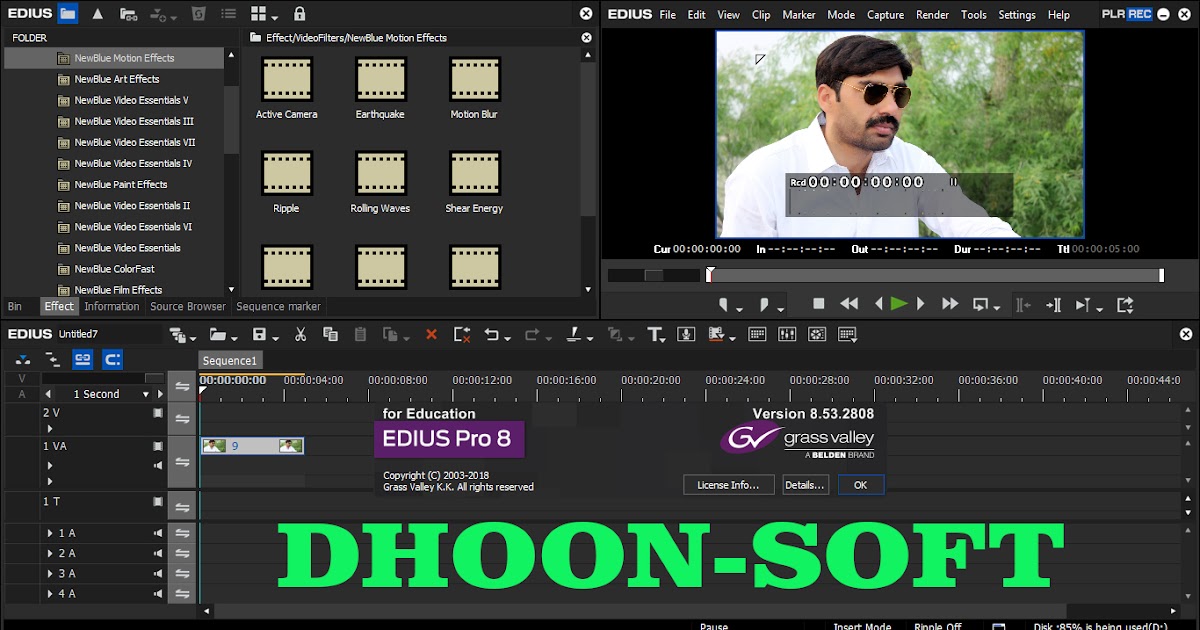Screen dimensions: 1200x630
Task: Open the Vector Scope/Waveform icon
Action: [x=817, y=334]
